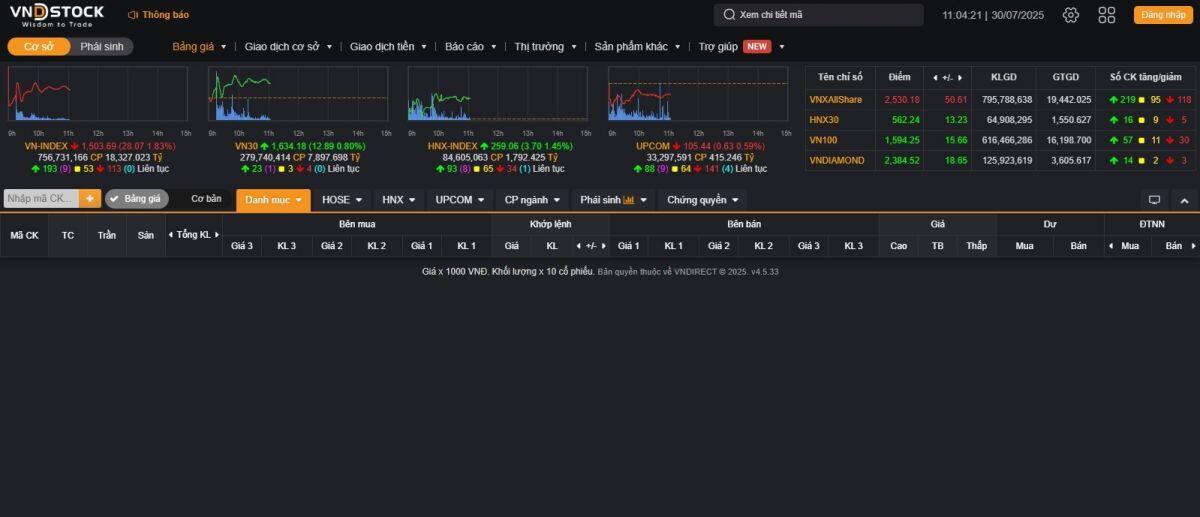Open the HNX dropdown
The width and height of the screenshot is (1200, 517).
point(399,200)
